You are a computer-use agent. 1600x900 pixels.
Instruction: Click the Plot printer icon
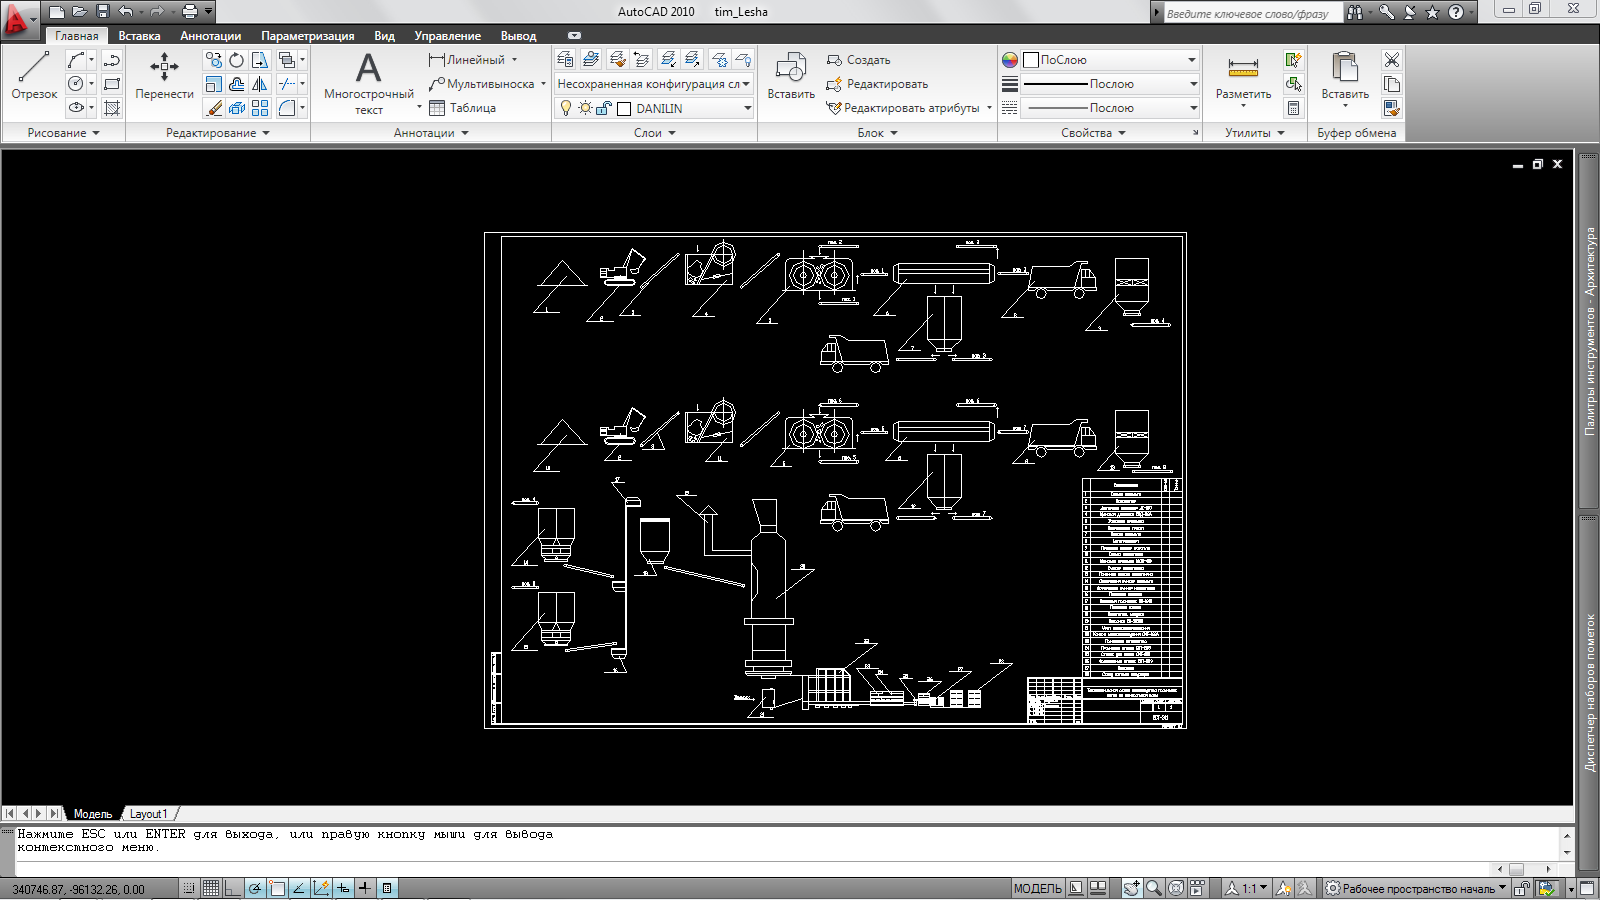[x=189, y=12]
